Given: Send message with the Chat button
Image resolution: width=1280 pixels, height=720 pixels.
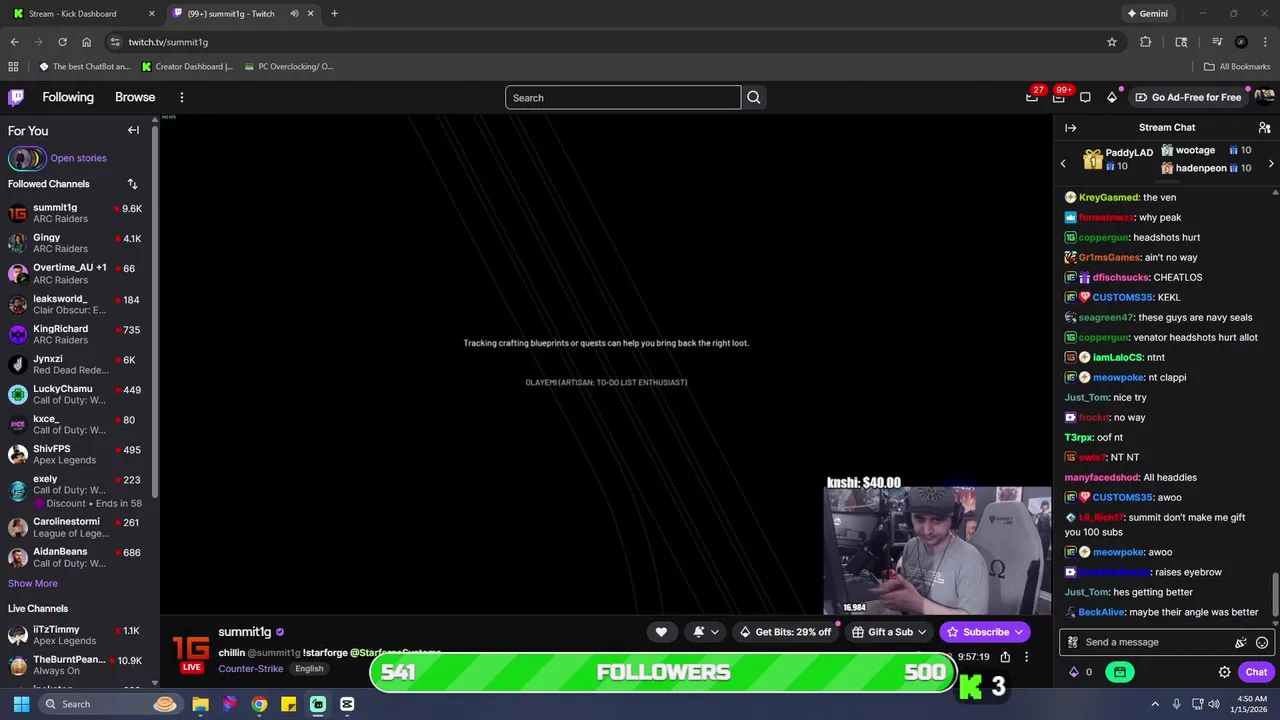Looking at the screenshot, I should pos(1256,672).
